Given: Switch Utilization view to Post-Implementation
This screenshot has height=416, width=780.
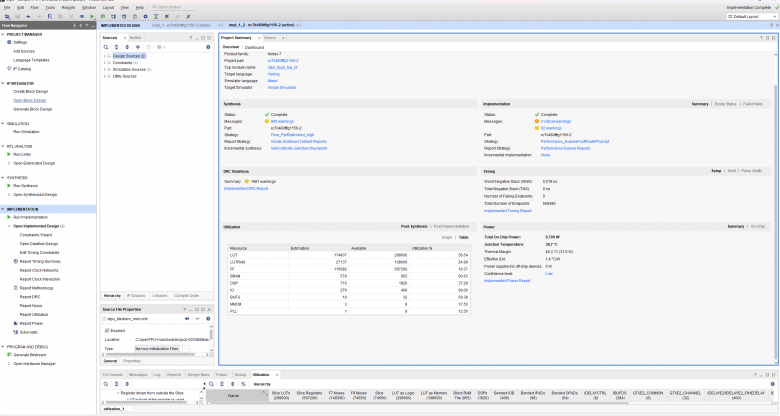Looking at the screenshot, I should [x=451, y=226].
